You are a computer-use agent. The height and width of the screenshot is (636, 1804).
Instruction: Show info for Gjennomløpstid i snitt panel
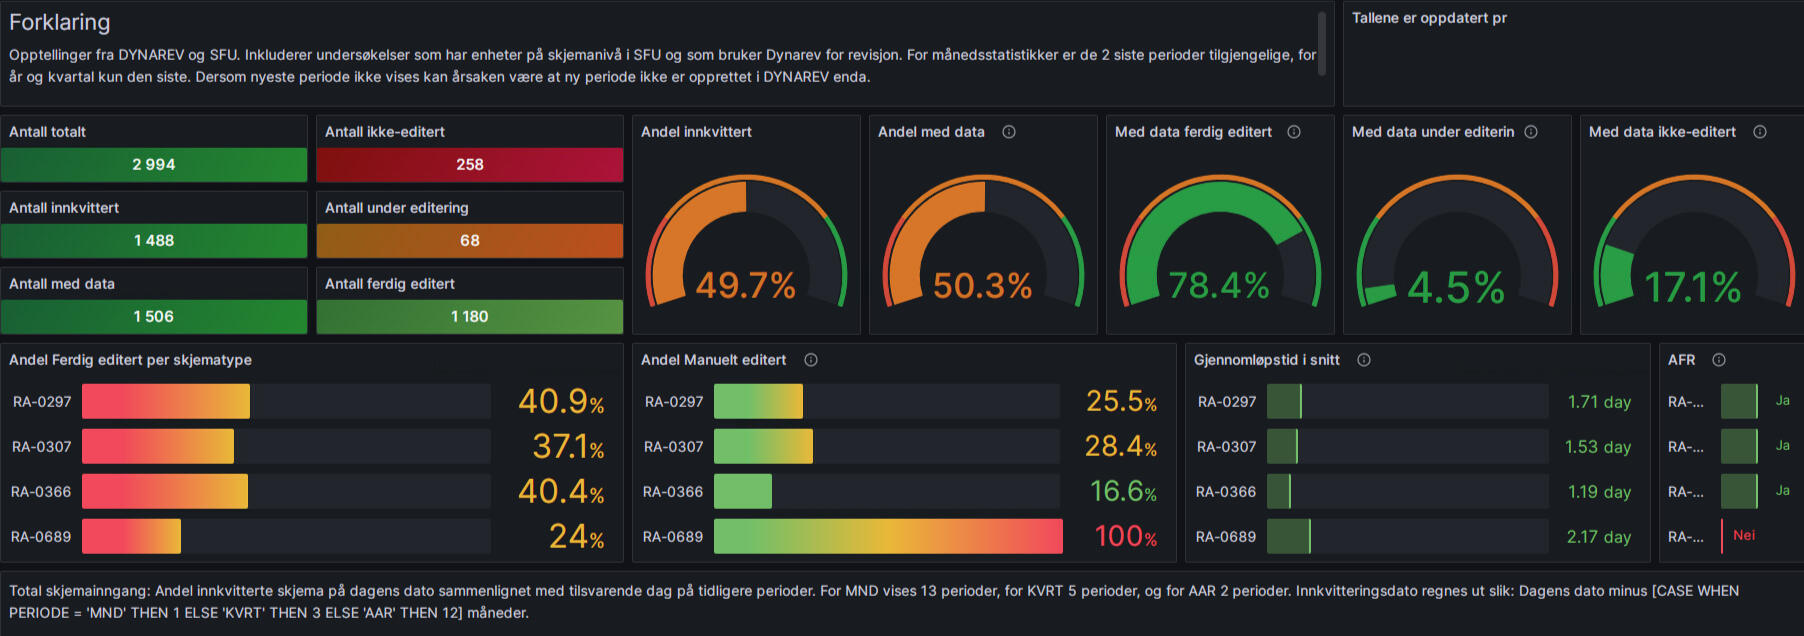pyautogui.click(x=1364, y=360)
